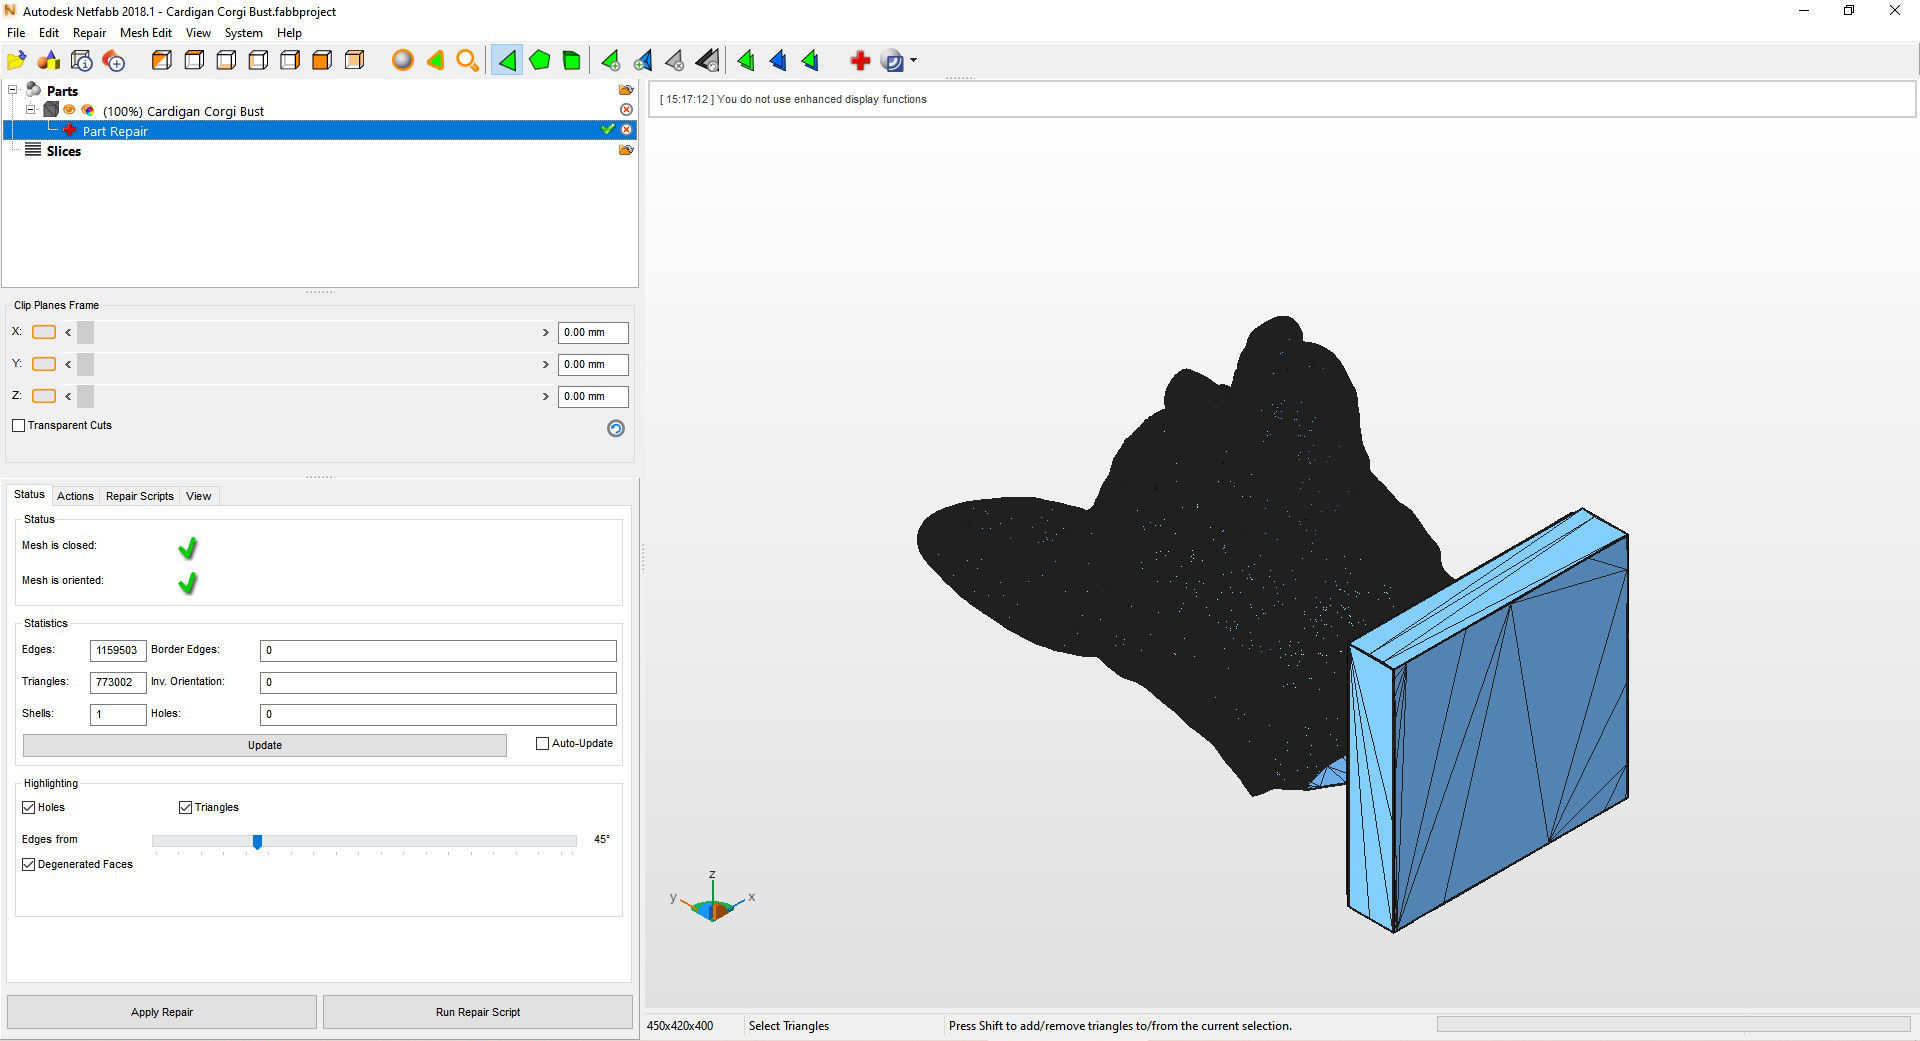The image size is (1920, 1041).
Task: Click the open project folder icon in toolbar
Action: (17, 61)
